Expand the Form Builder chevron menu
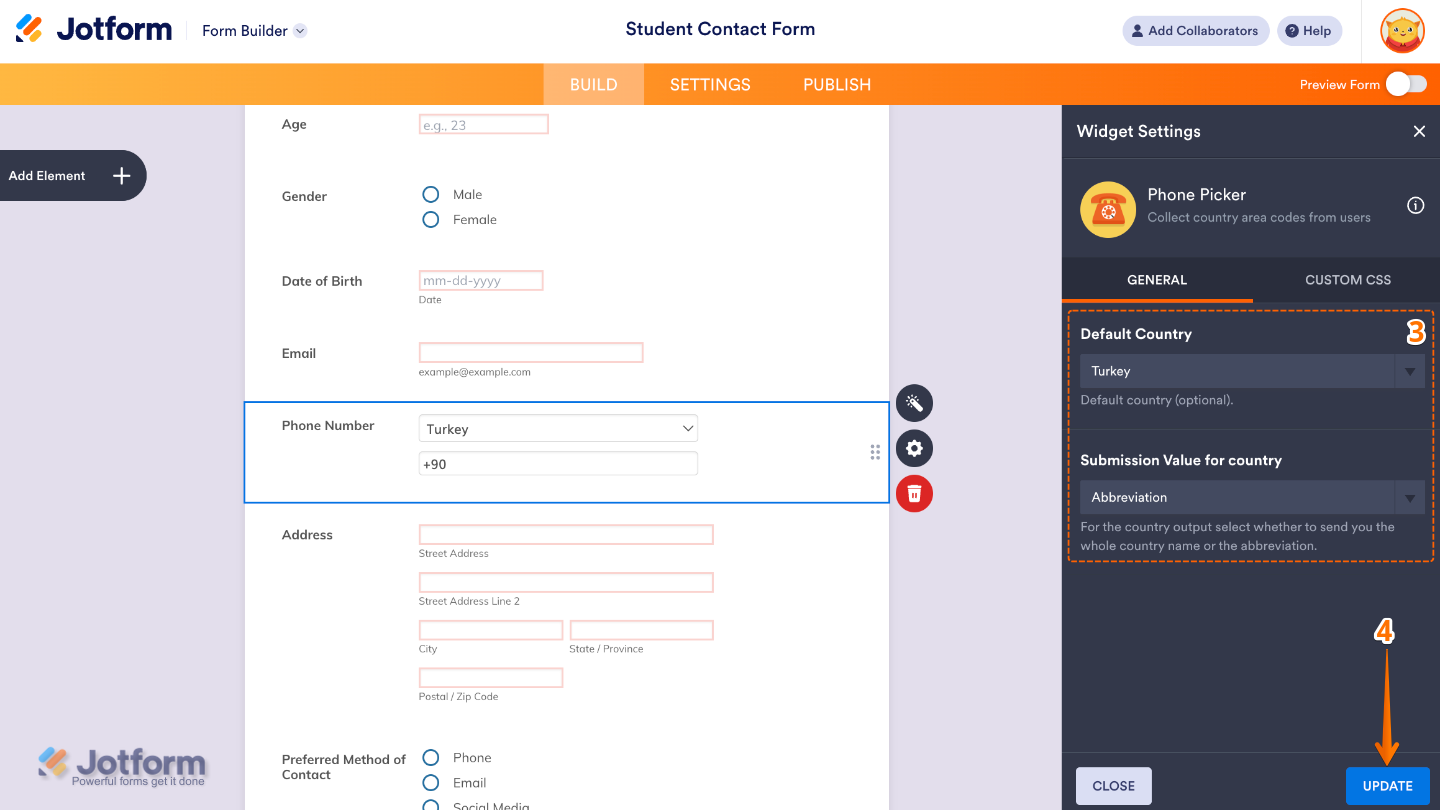Screen dimensions: 1440x810 [299, 30]
